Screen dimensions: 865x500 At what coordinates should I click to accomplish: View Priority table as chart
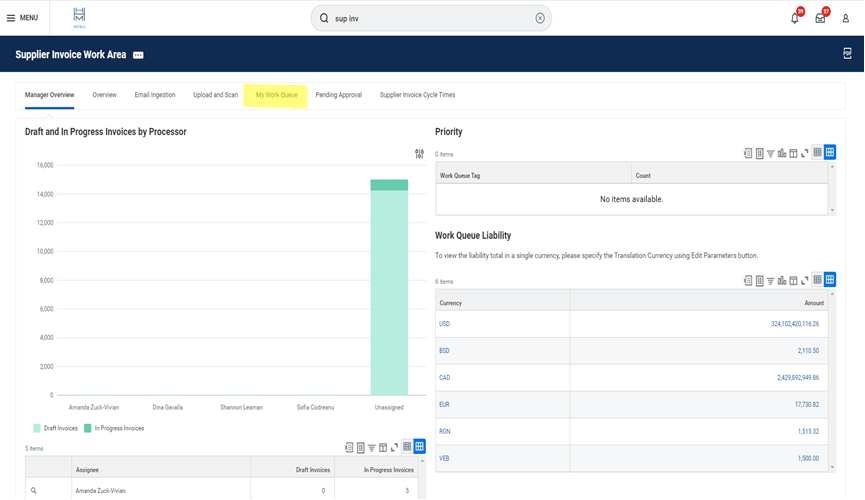point(782,153)
